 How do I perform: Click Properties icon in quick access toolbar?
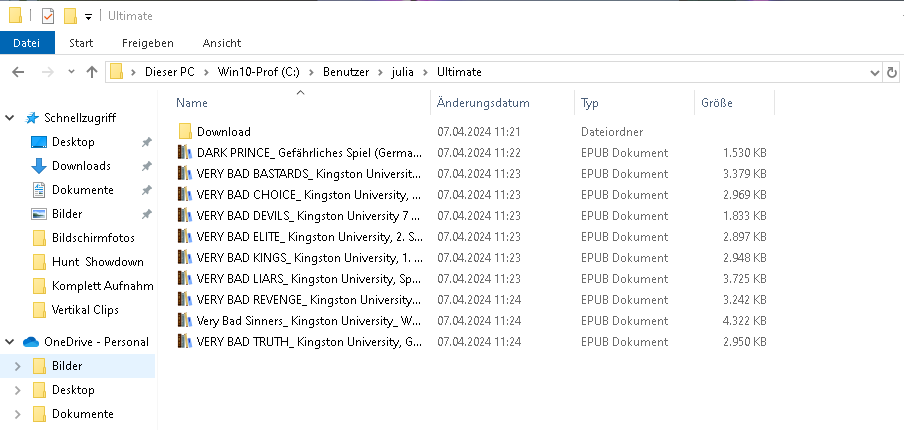tap(48, 16)
